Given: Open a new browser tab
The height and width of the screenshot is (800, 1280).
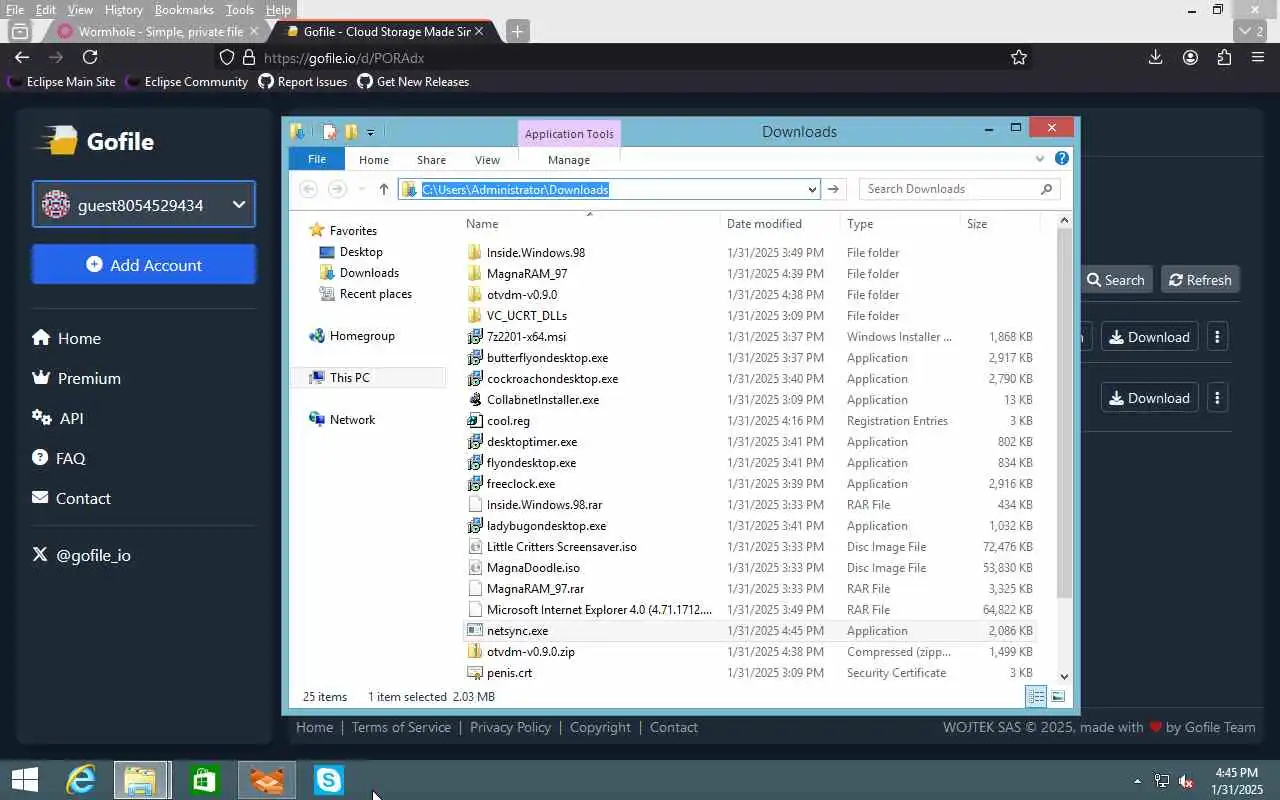Looking at the screenshot, I should pyautogui.click(x=517, y=31).
